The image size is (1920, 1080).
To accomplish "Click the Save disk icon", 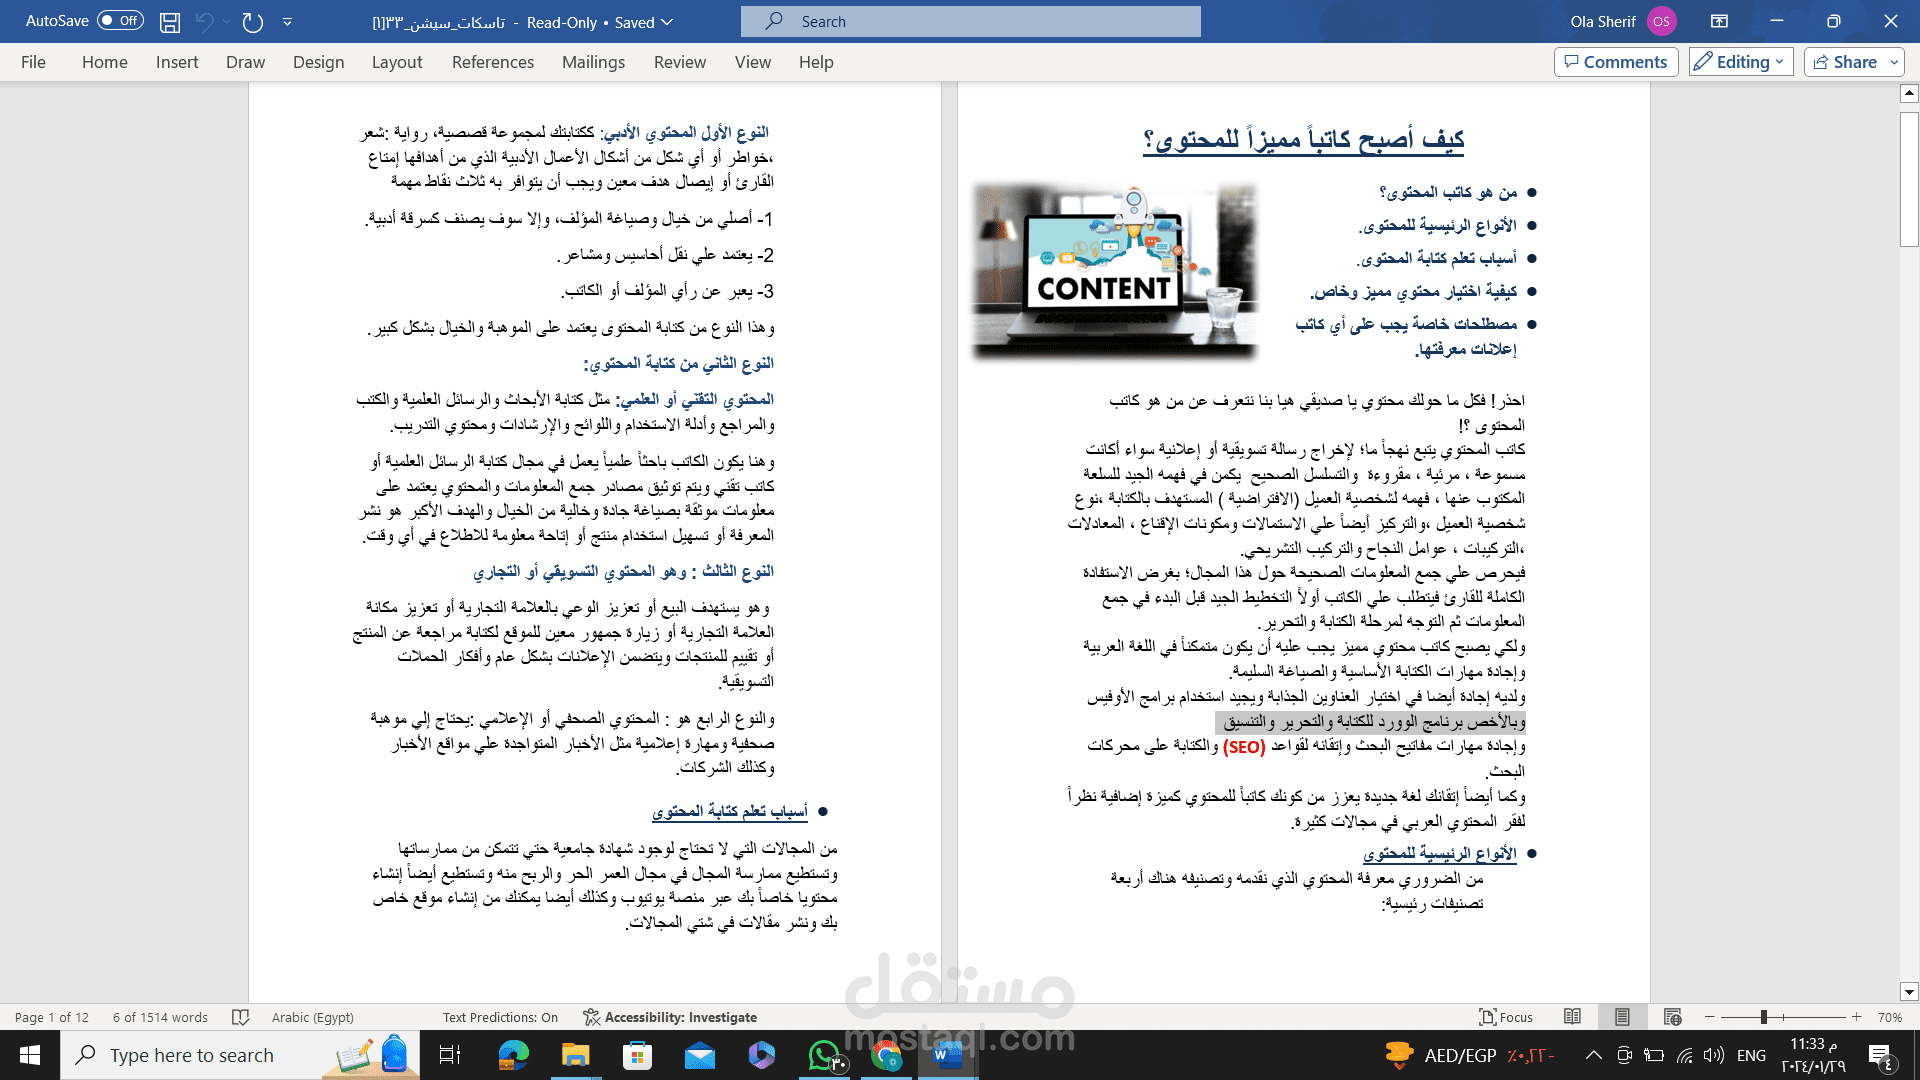I will [170, 21].
